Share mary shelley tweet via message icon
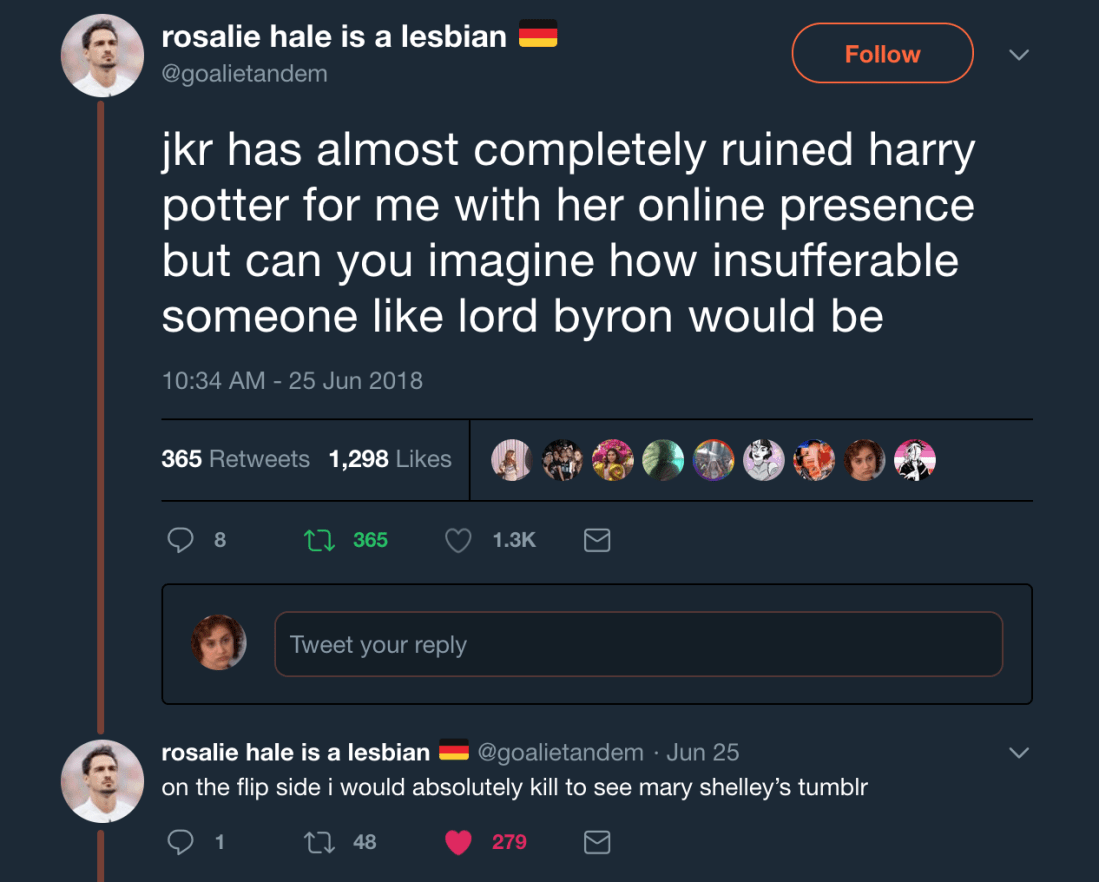 pos(596,842)
